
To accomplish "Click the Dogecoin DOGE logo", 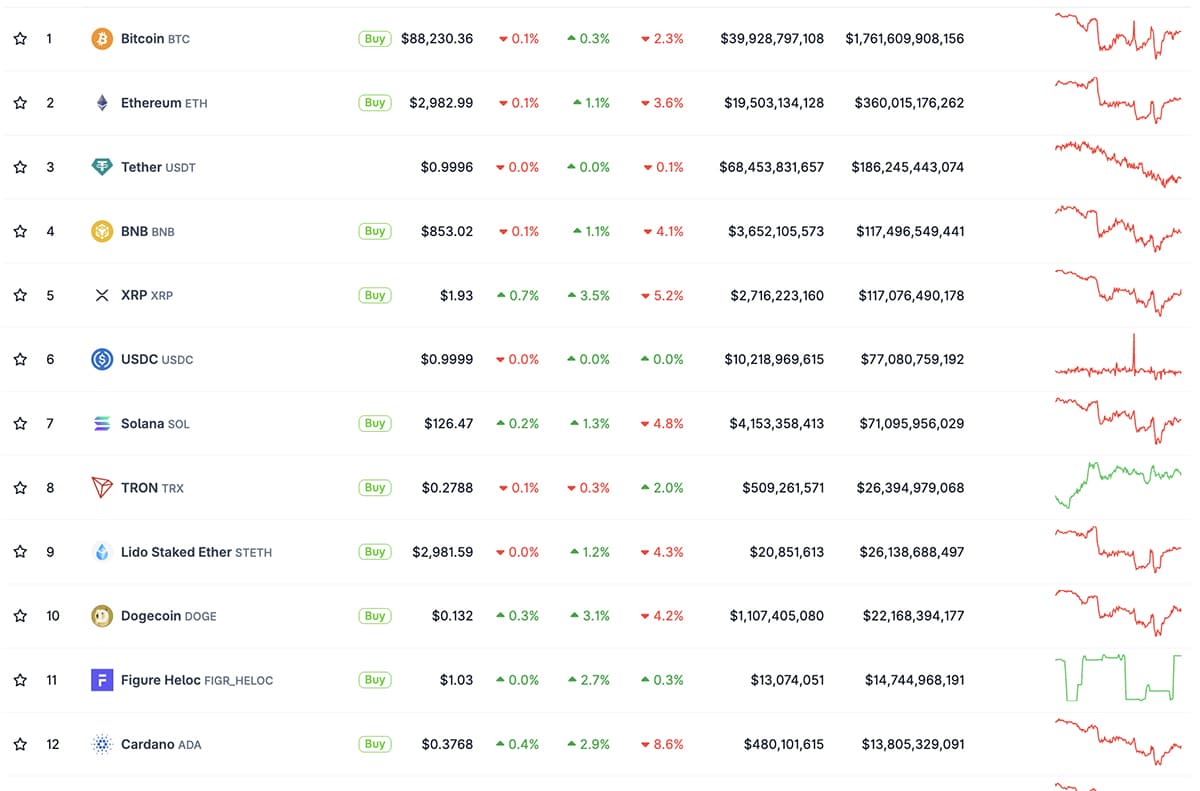I will [x=100, y=615].
